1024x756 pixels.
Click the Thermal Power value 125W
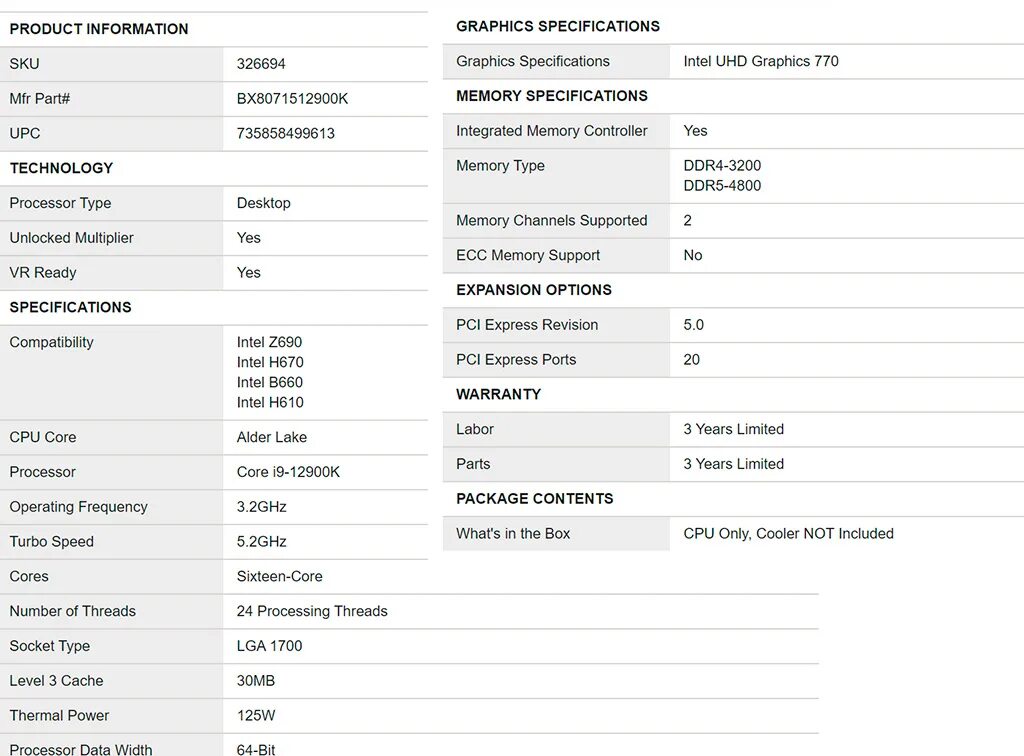pos(255,716)
